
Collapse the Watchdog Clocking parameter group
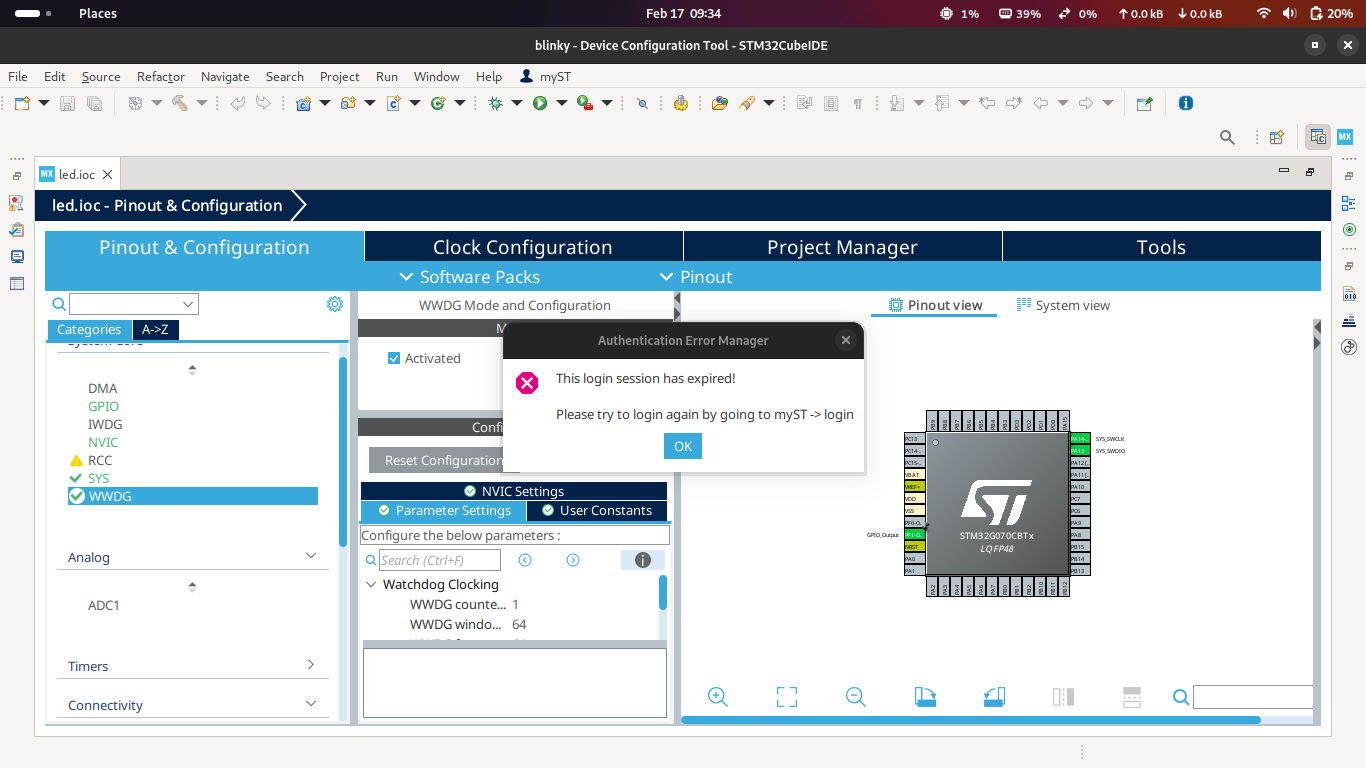[x=371, y=584]
